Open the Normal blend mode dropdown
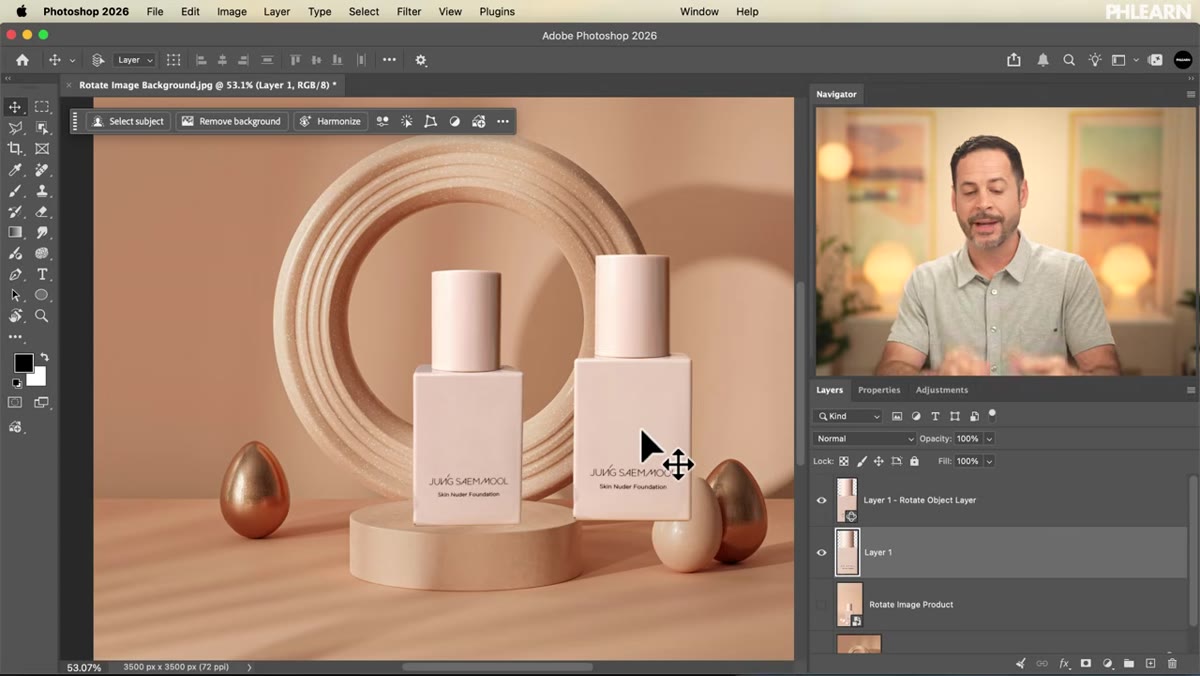1200x676 pixels. [864, 439]
